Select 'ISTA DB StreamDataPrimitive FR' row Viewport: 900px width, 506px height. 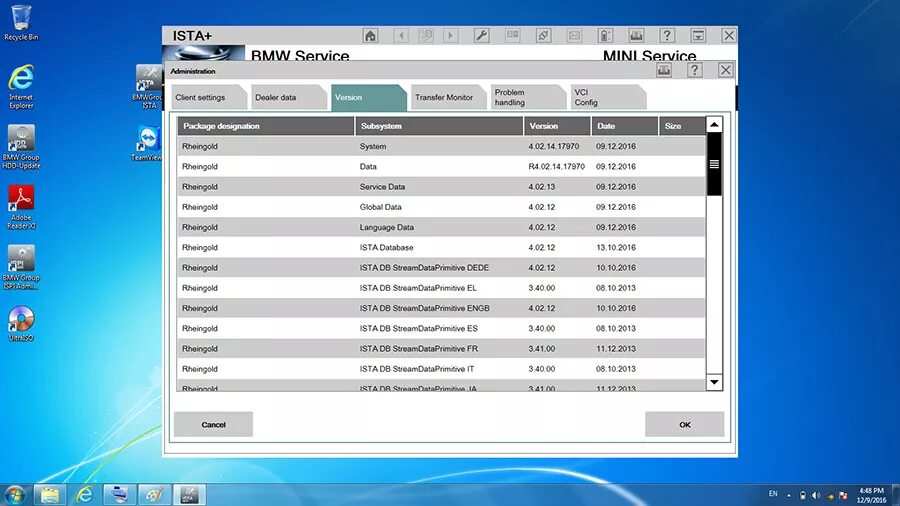coord(441,349)
